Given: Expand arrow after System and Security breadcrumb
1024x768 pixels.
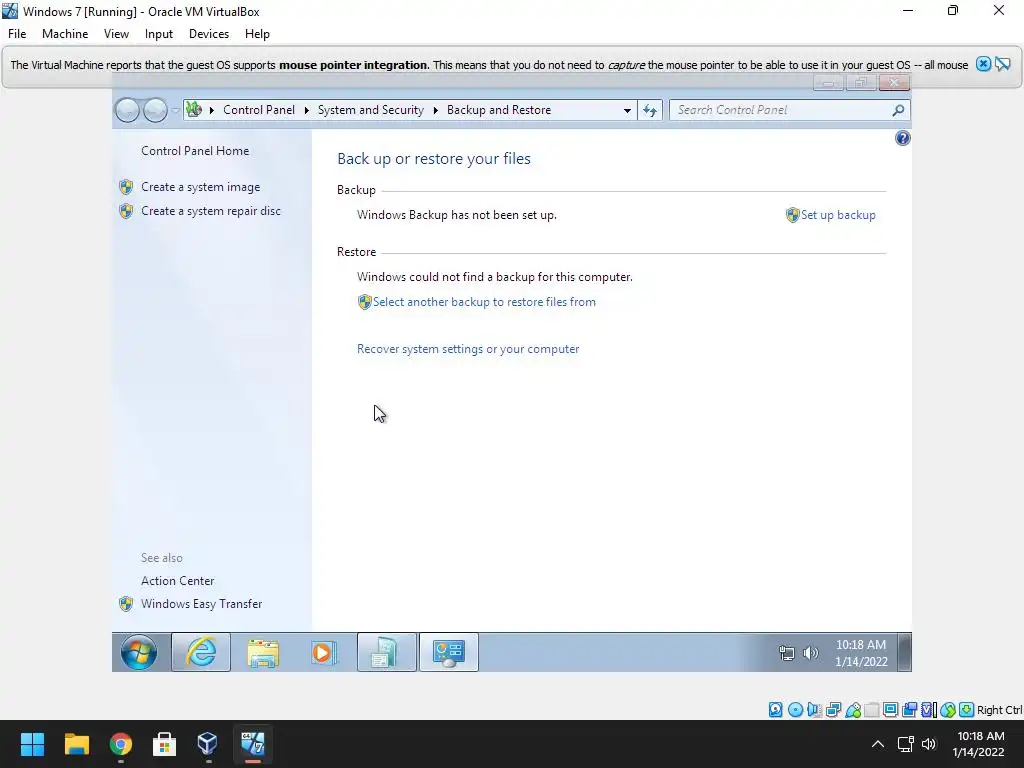Looking at the screenshot, I should click(x=436, y=110).
